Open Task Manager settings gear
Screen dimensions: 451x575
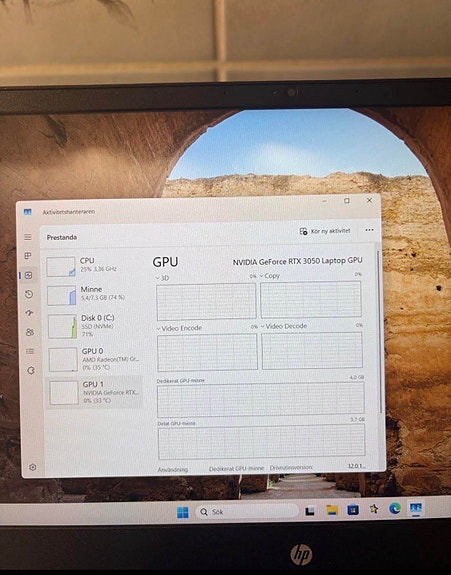(x=33, y=467)
